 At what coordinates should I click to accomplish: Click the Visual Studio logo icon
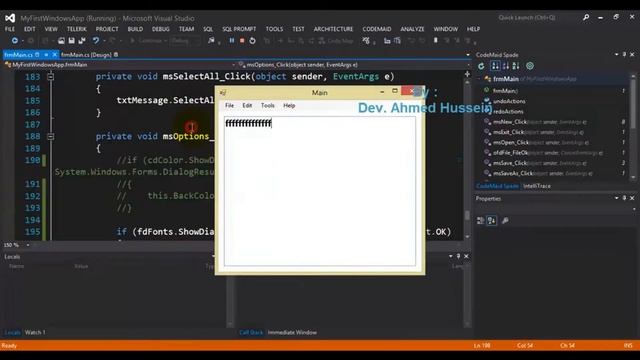click(x=10, y=18)
